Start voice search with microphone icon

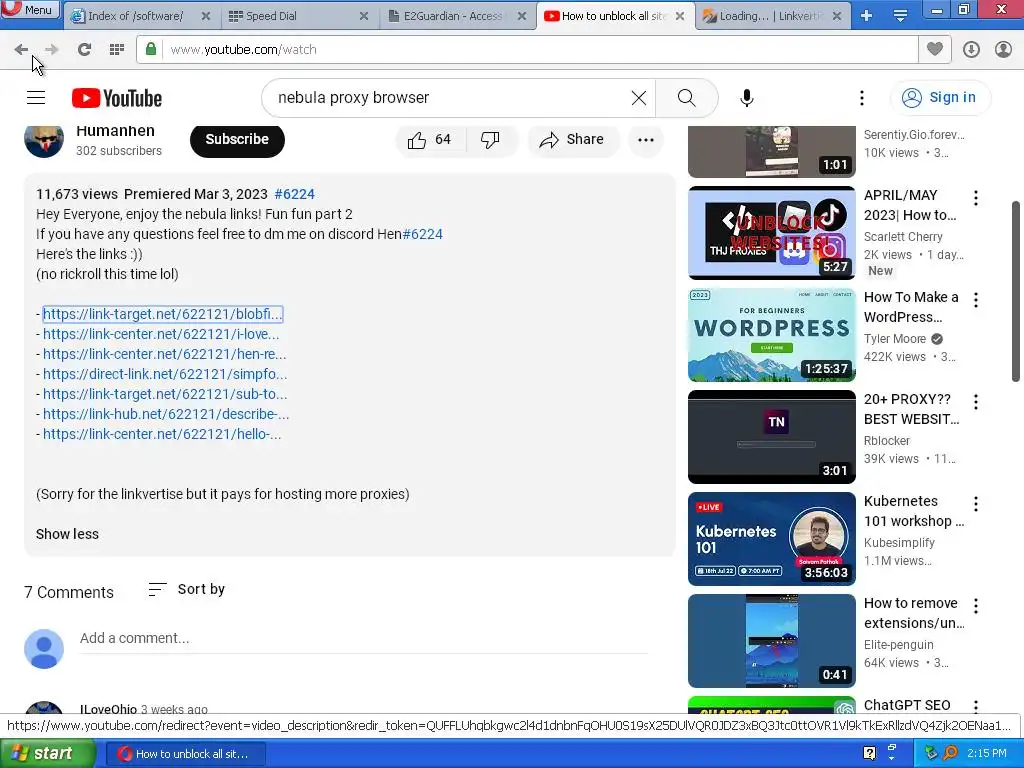[746, 98]
